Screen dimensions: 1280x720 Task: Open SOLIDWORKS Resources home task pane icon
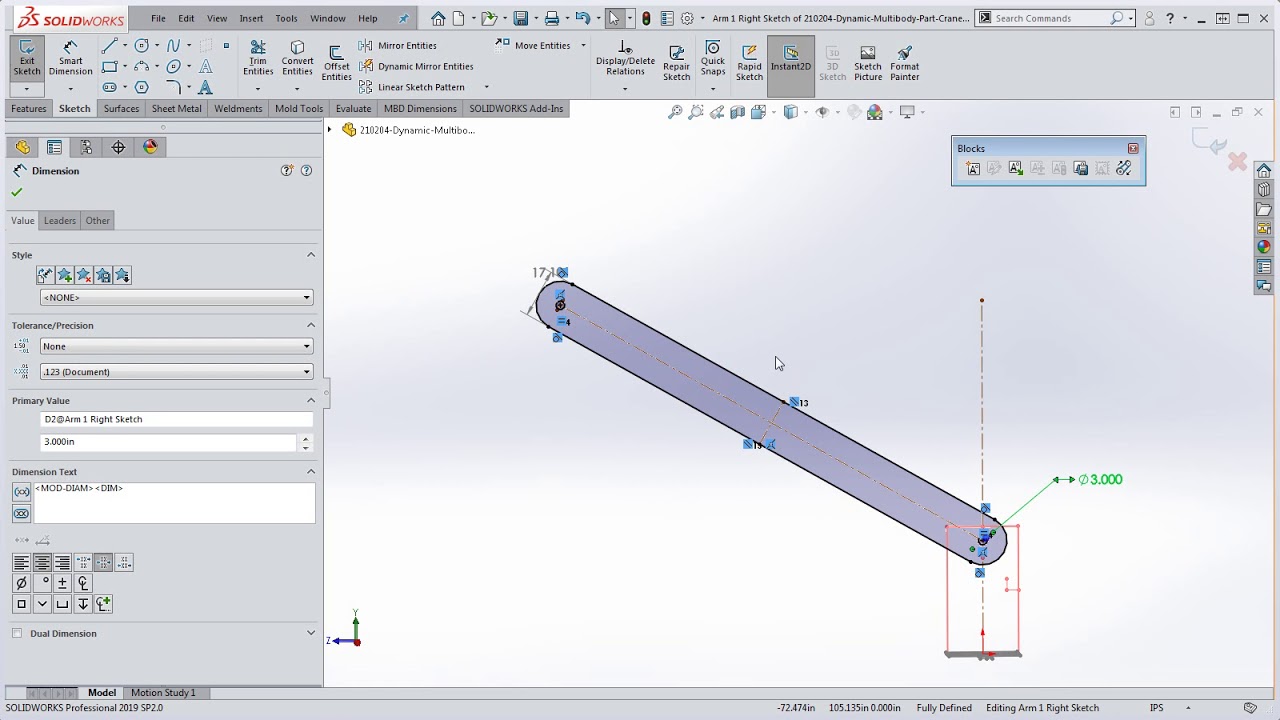[1264, 170]
